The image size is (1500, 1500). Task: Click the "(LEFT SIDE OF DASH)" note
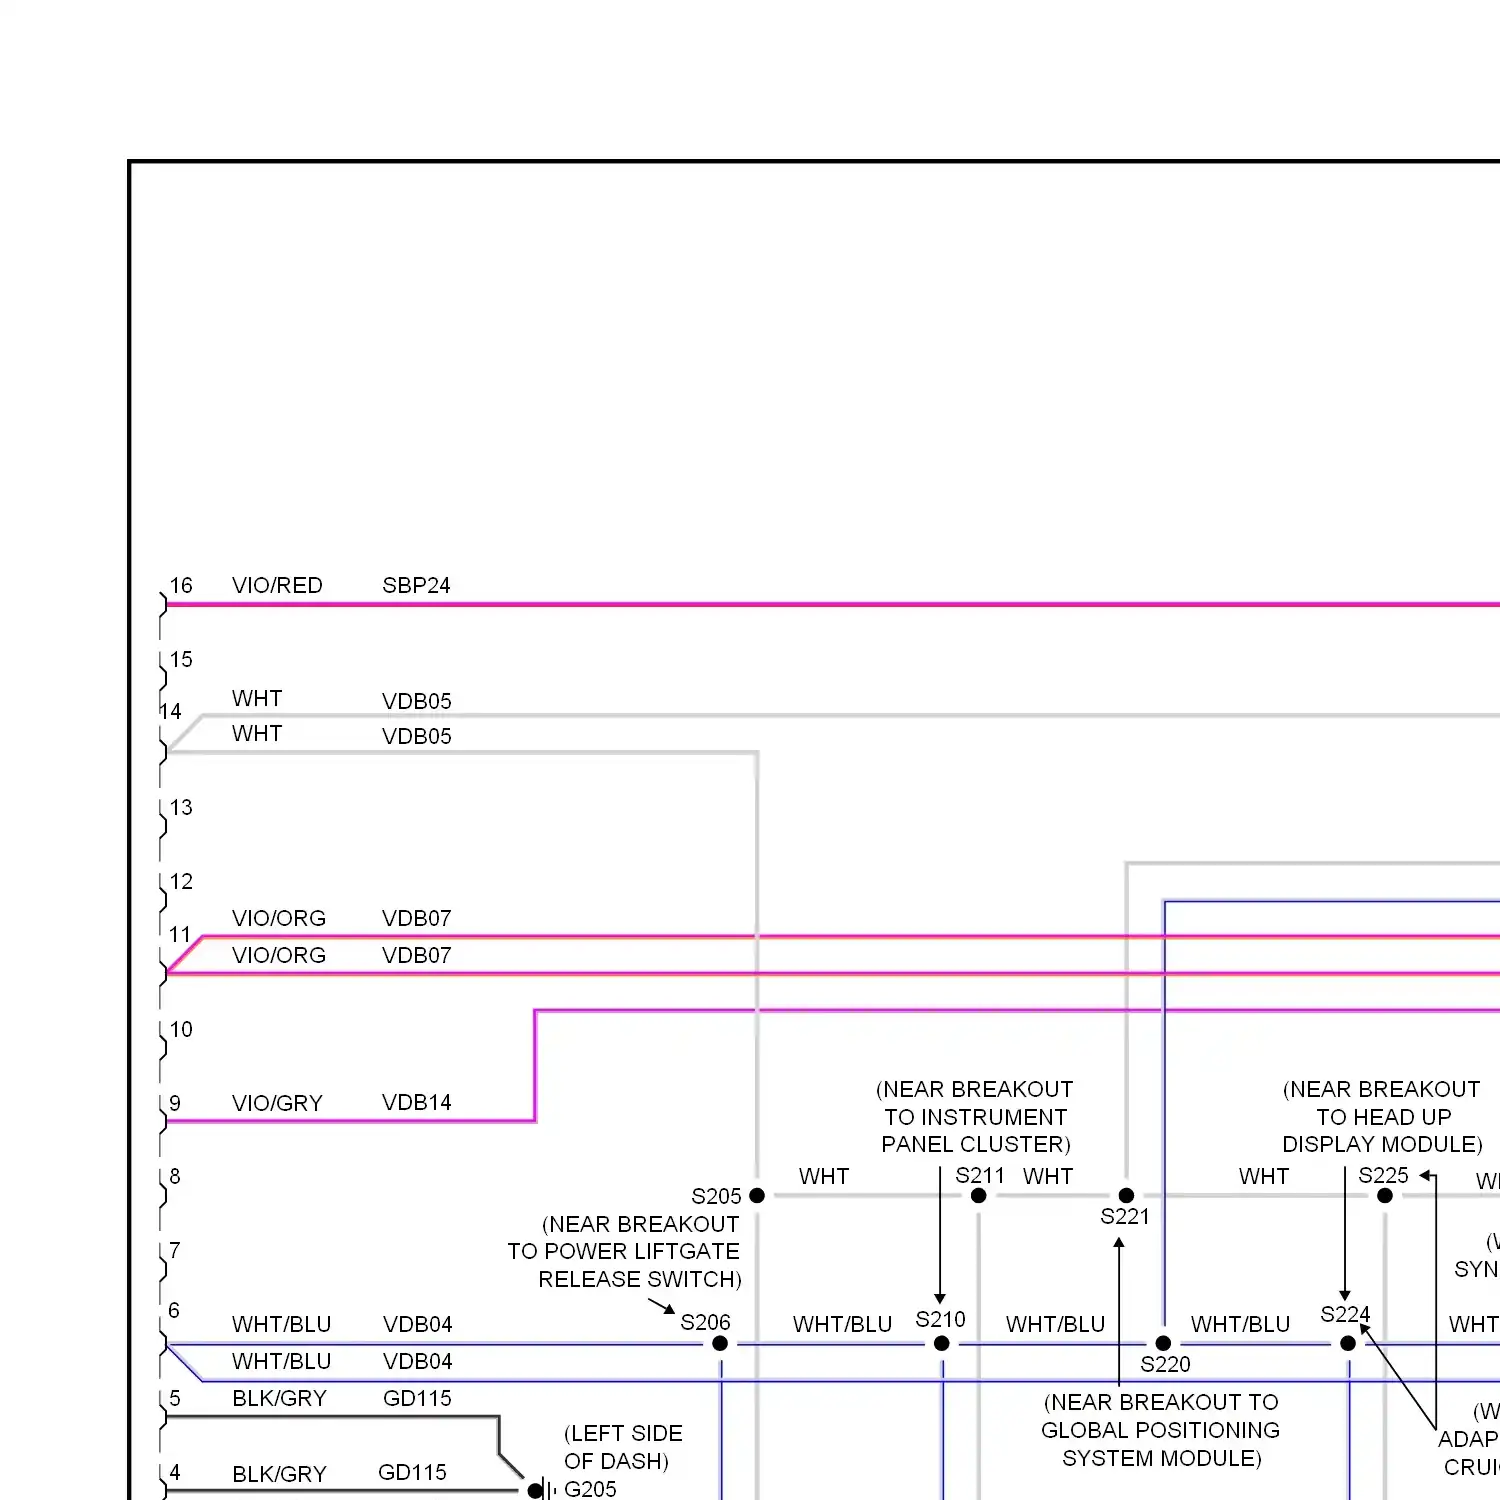[623, 1447]
